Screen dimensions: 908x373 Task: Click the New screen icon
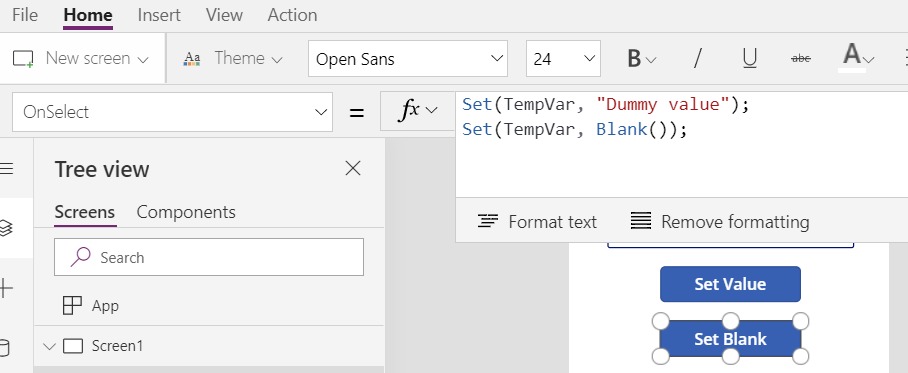tap(23, 59)
